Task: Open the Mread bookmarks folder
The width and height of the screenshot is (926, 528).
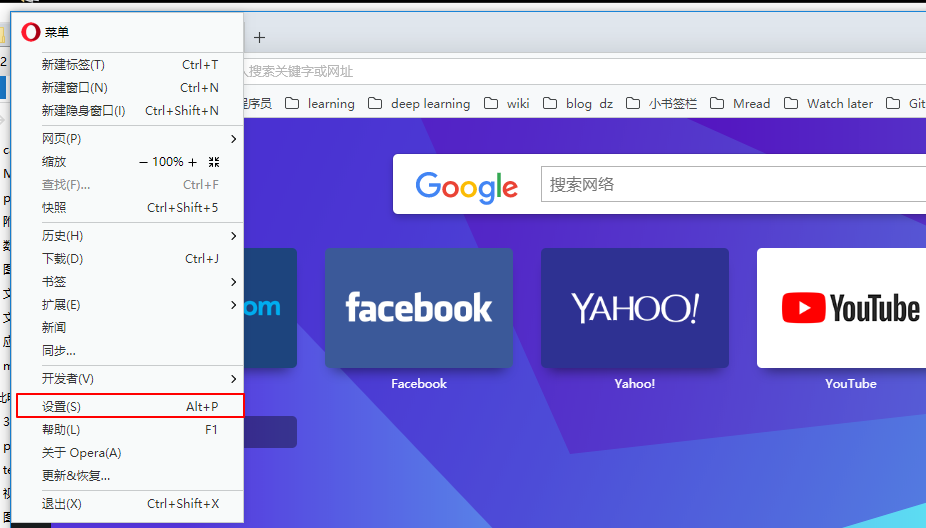Action: (x=740, y=103)
